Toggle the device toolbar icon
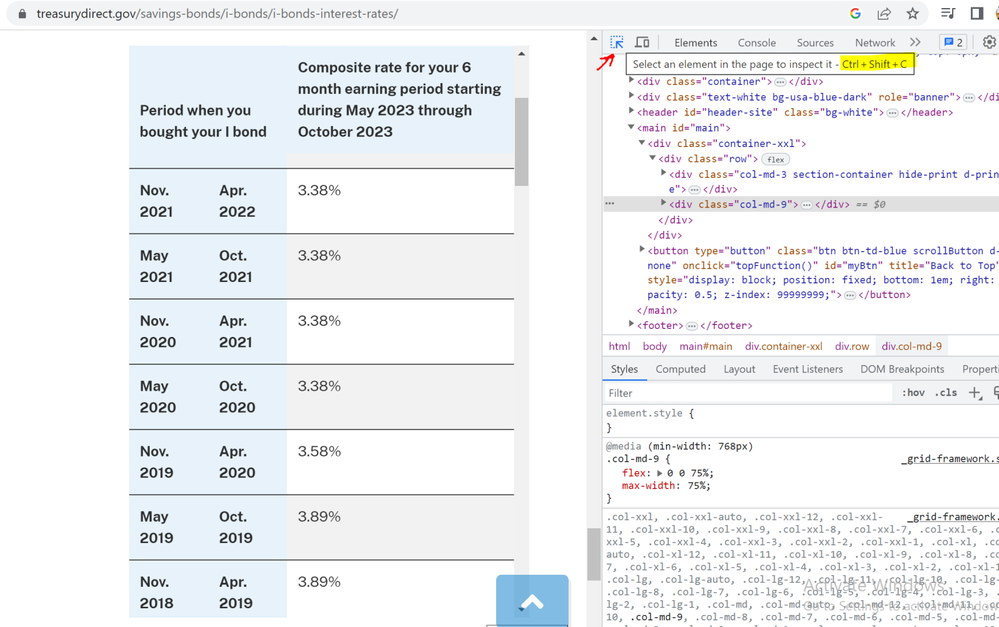 [x=642, y=42]
